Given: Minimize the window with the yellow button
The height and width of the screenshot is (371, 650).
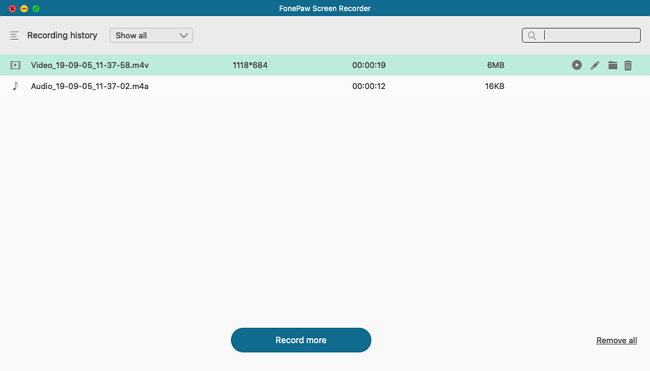Looking at the screenshot, I should coord(24,8).
